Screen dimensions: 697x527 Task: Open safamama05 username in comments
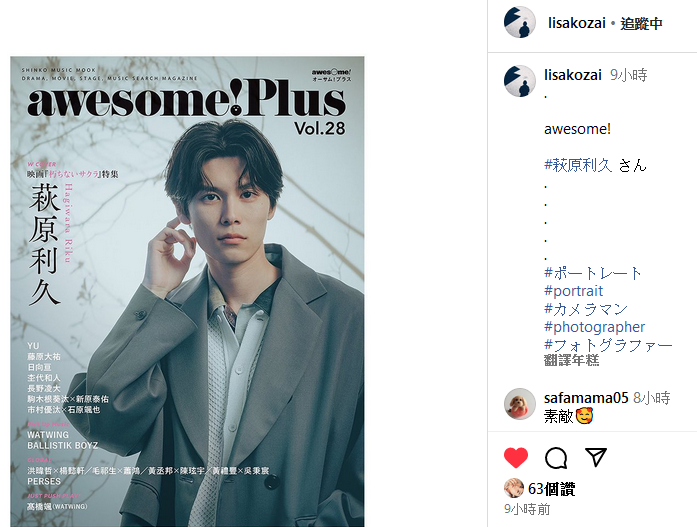[x=586, y=398]
